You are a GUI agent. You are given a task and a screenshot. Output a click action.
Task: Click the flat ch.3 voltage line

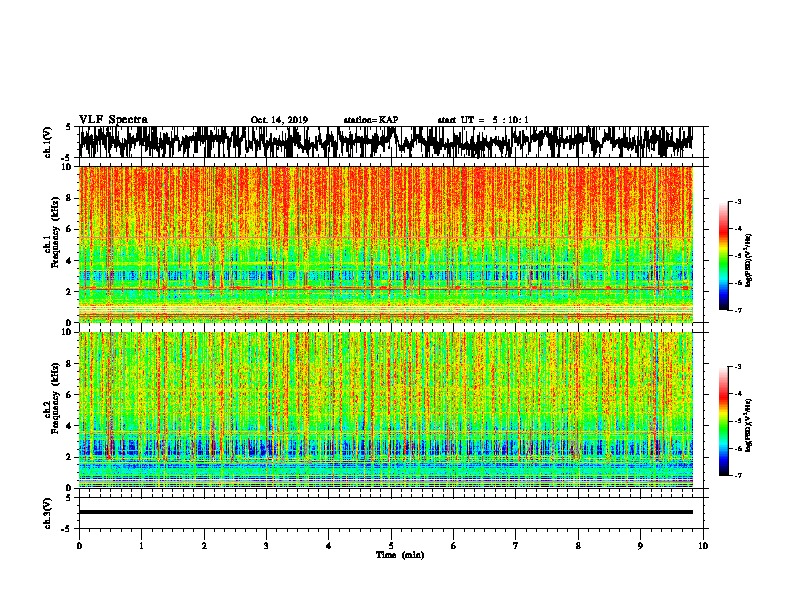[385, 512]
